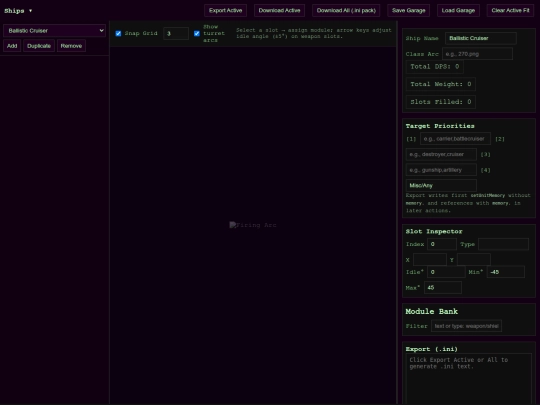
Task: Click the slot Type field
Action: (503, 244)
